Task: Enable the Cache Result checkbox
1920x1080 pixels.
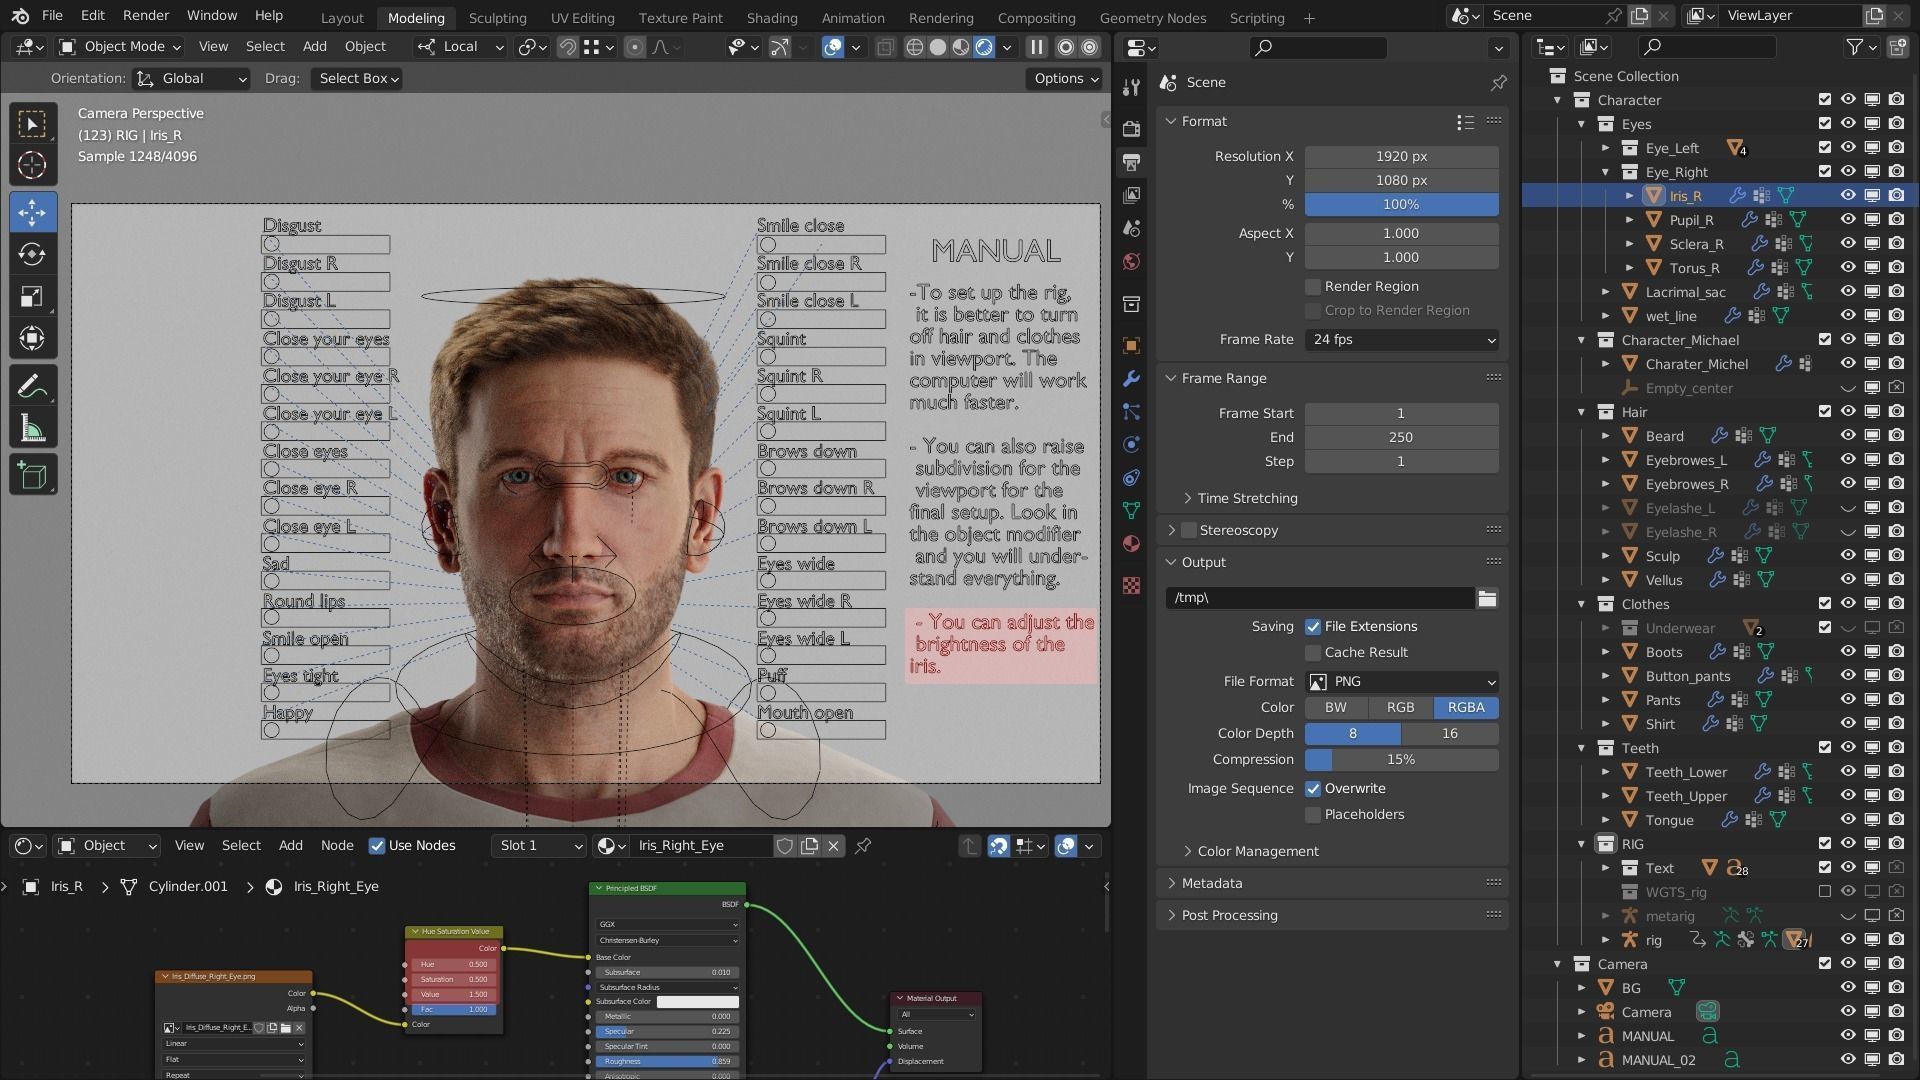Action: (1313, 653)
